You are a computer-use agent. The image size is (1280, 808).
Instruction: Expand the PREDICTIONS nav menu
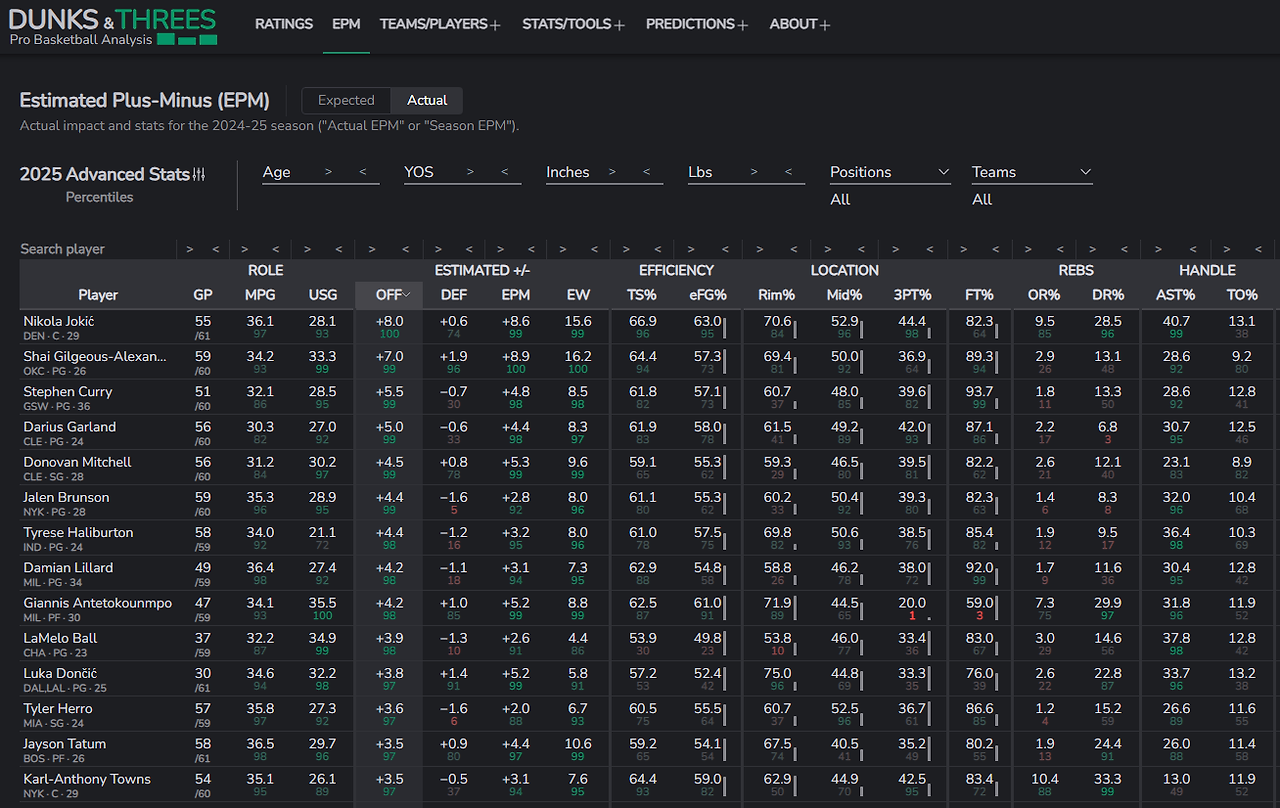click(697, 24)
